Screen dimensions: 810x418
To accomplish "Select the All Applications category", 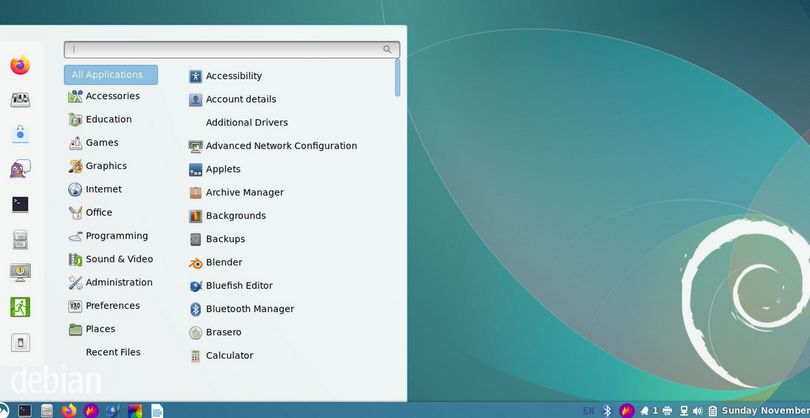I will tap(110, 75).
